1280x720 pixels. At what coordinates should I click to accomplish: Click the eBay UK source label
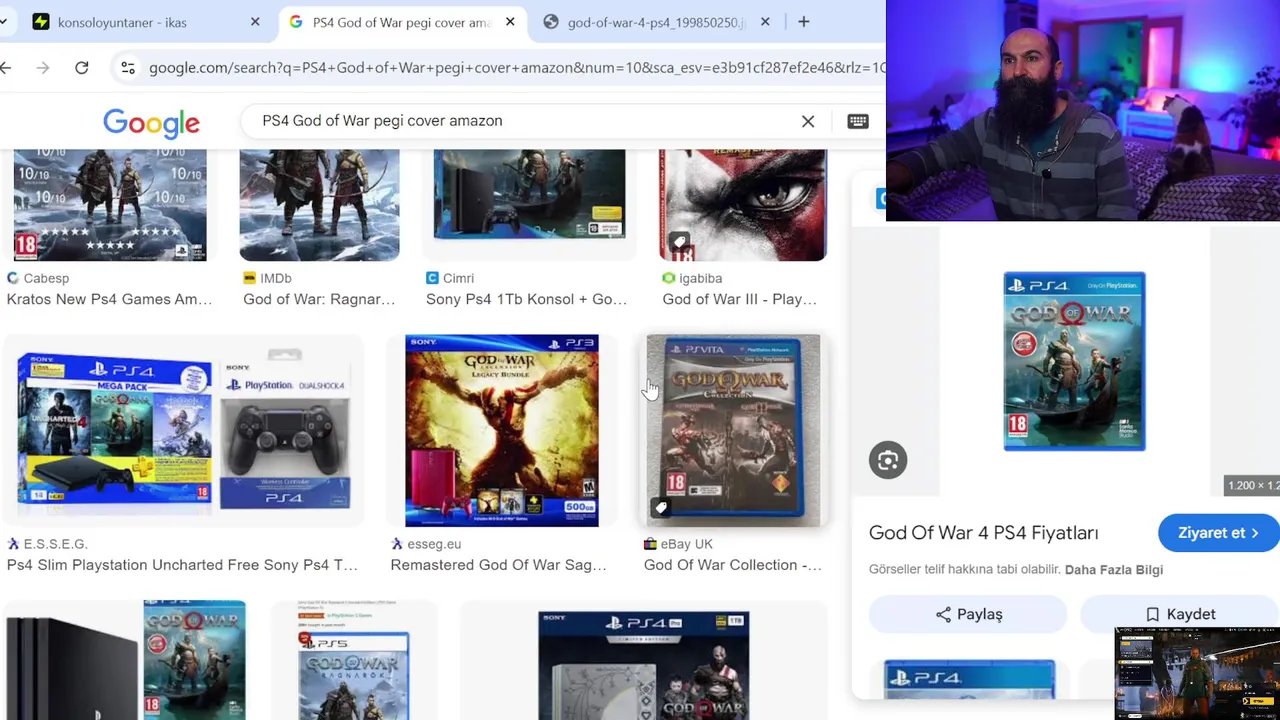coord(686,544)
